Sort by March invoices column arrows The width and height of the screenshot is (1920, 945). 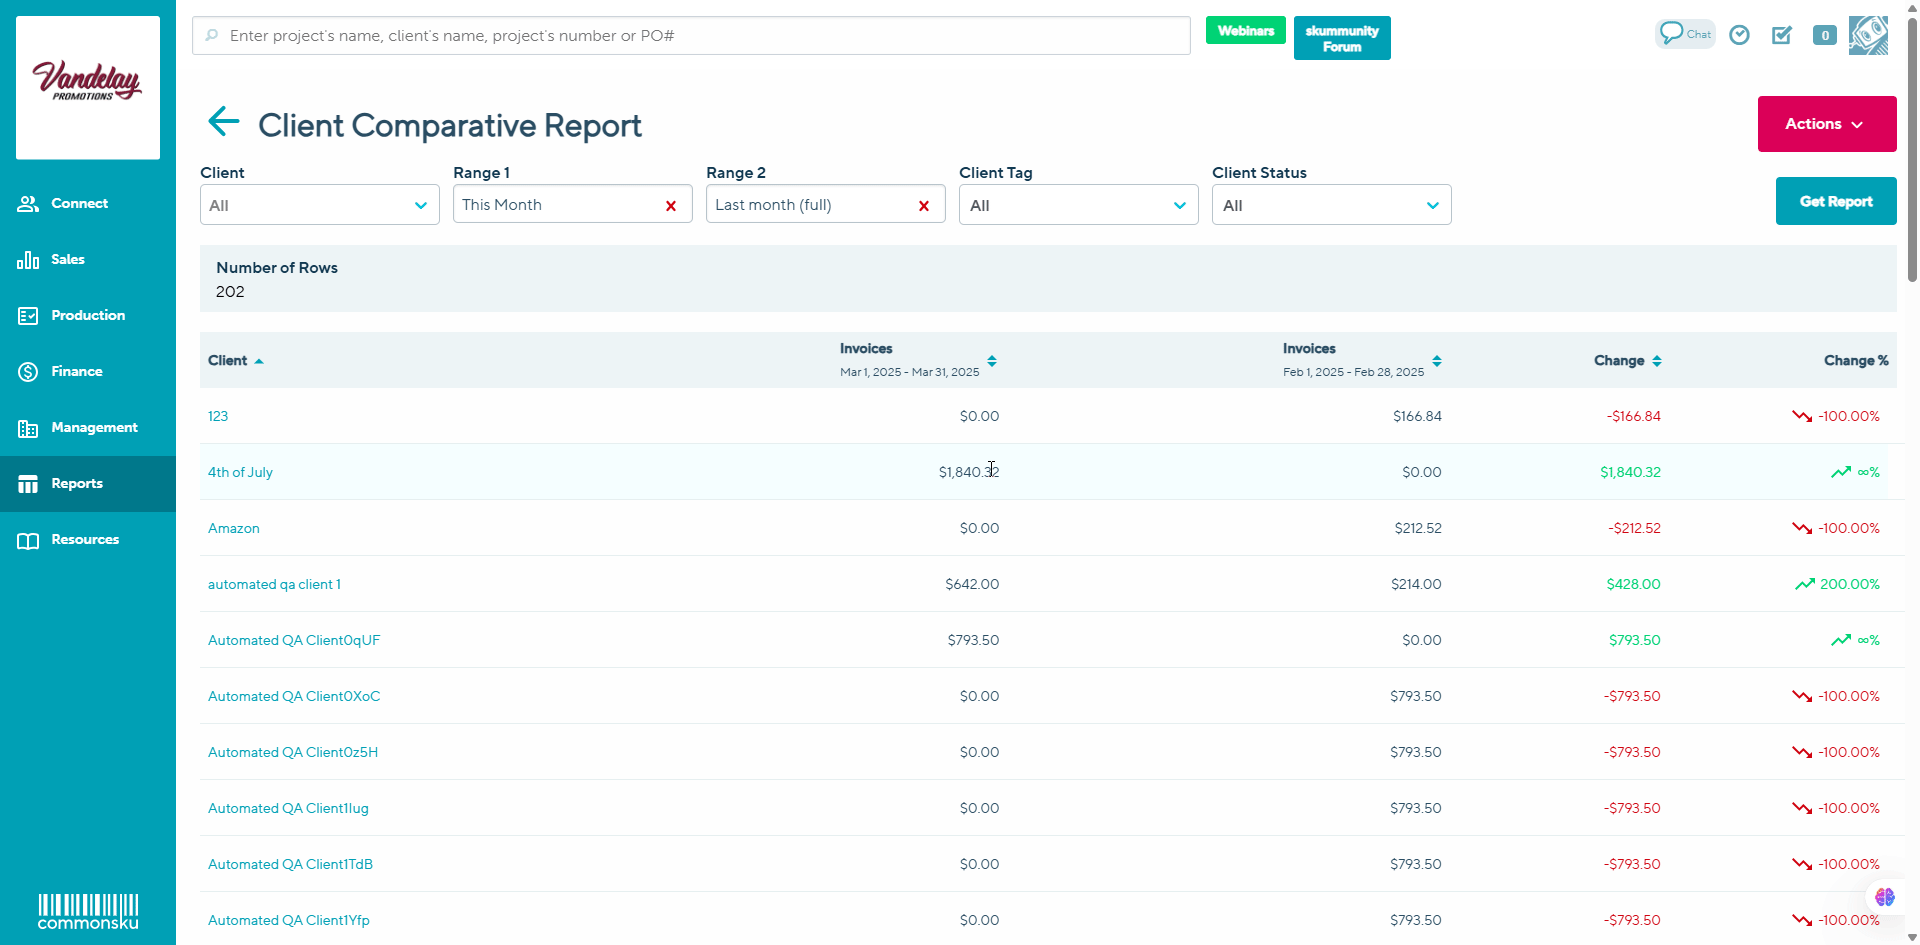pyautogui.click(x=991, y=361)
